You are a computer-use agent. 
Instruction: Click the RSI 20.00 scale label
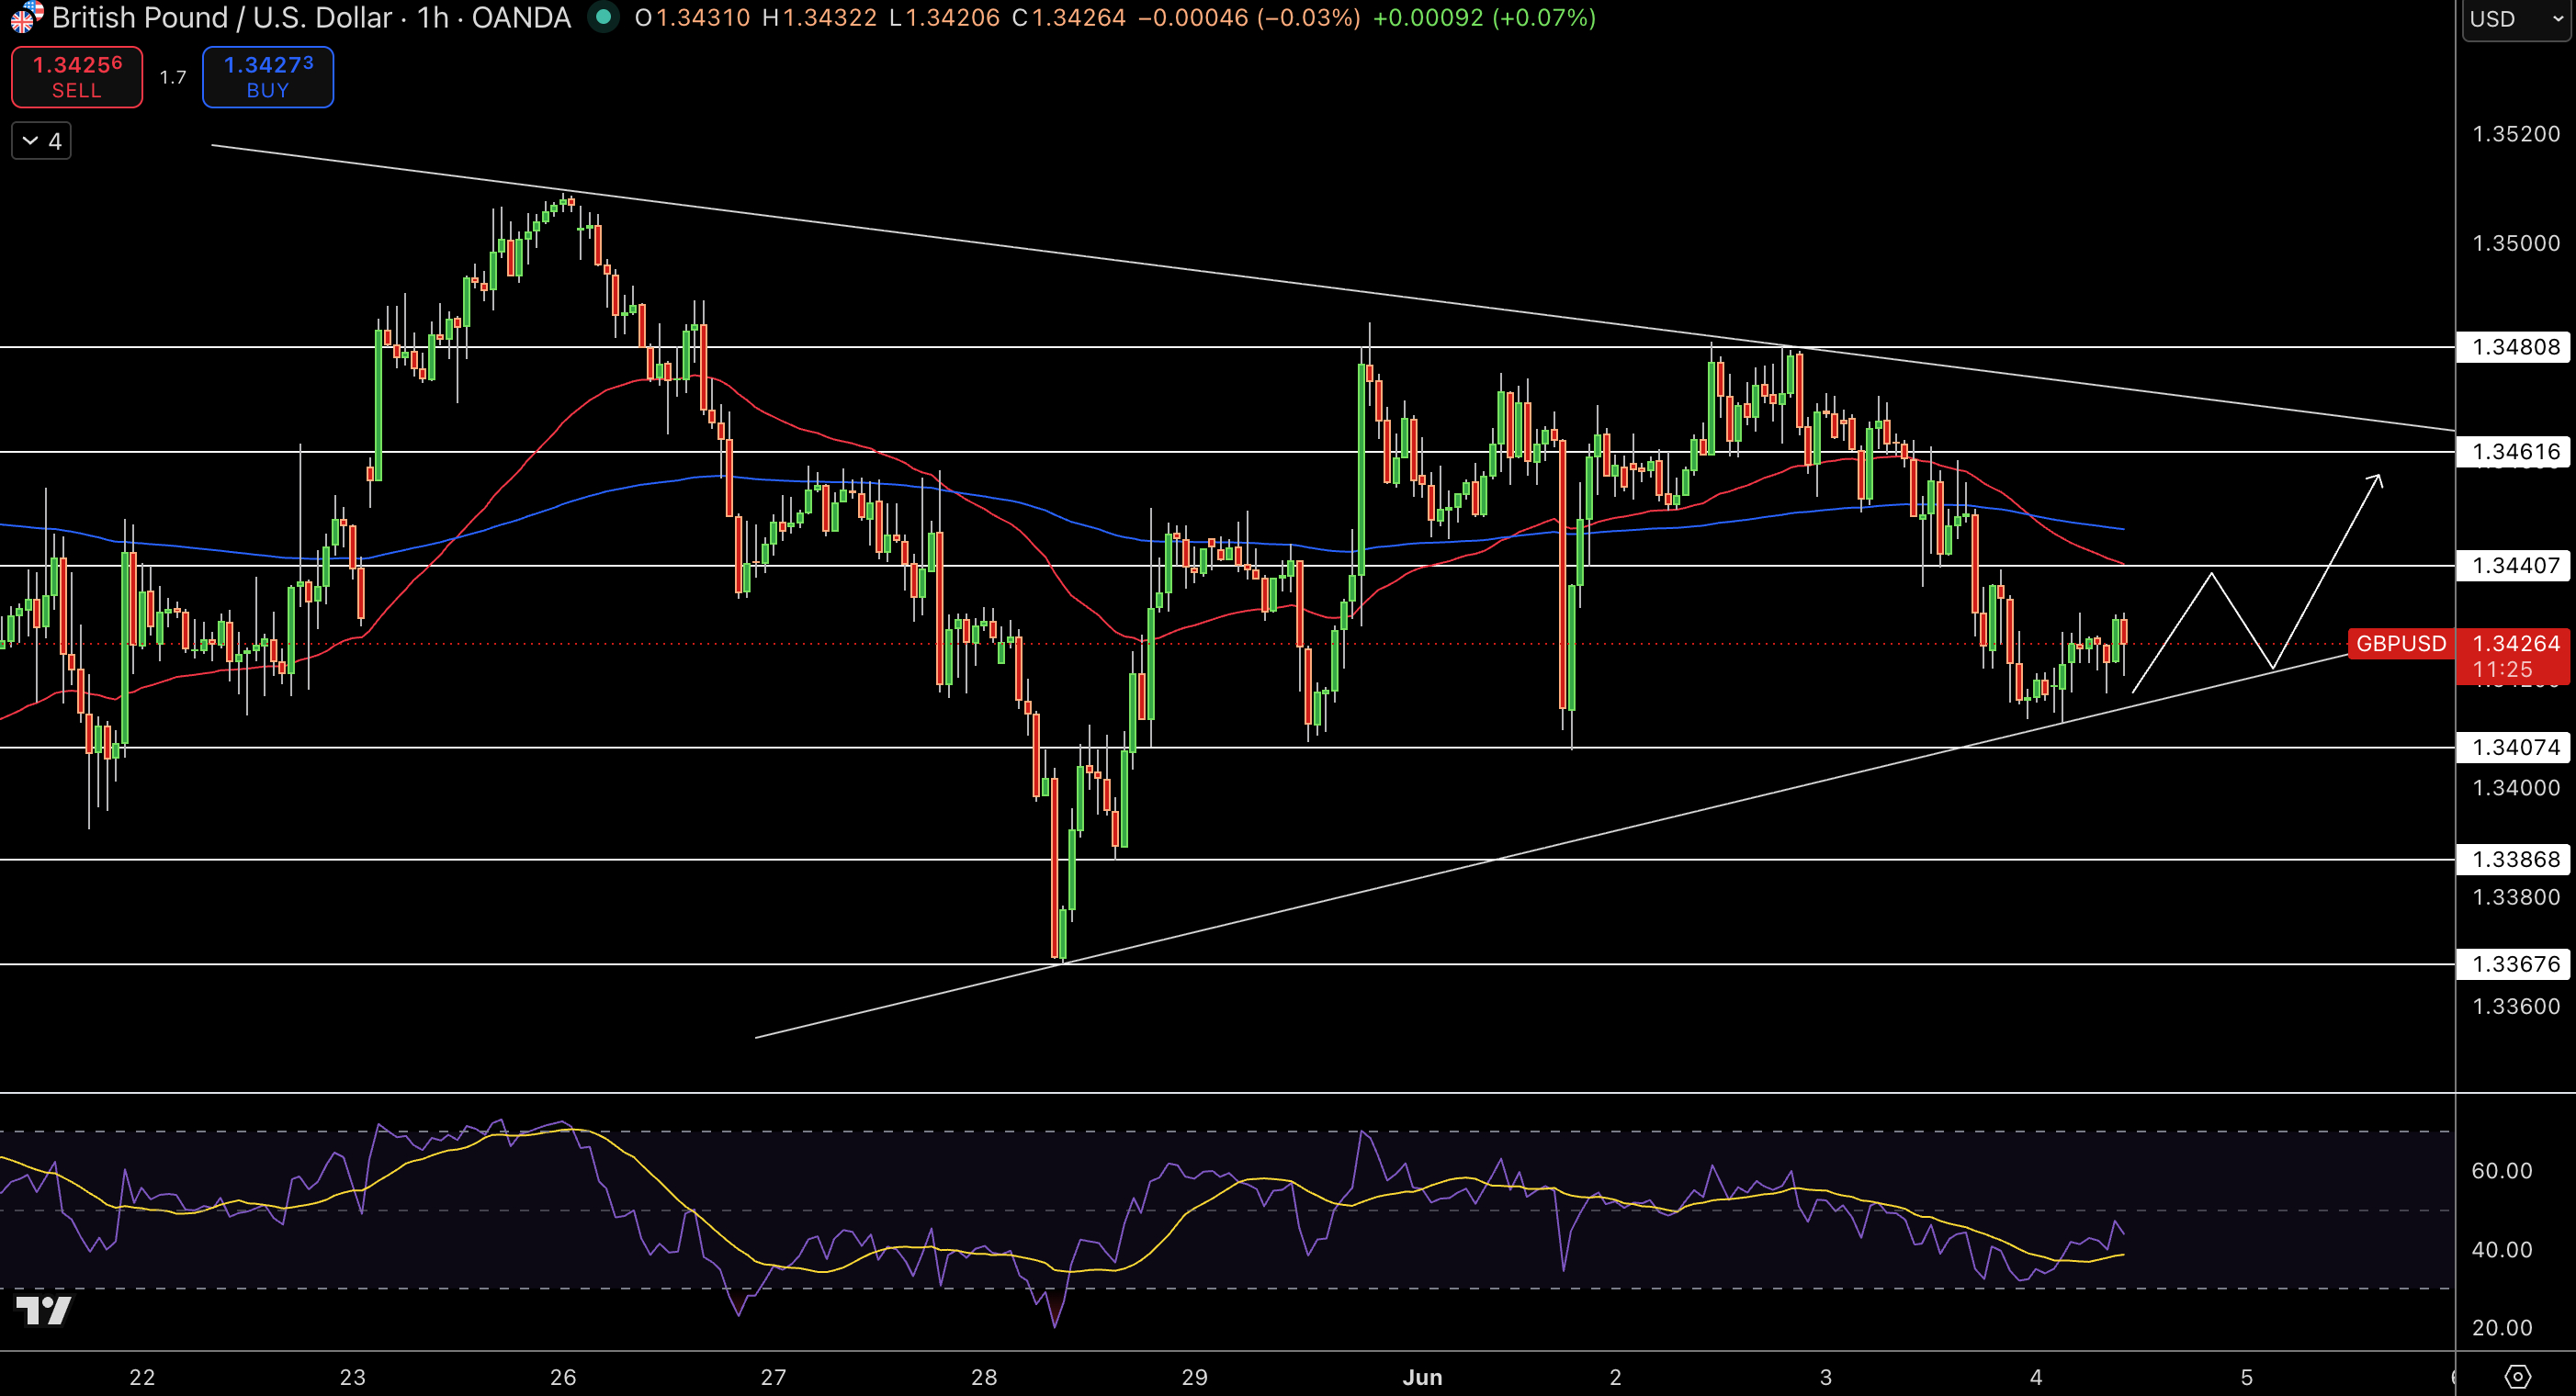tap(2501, 1328)
